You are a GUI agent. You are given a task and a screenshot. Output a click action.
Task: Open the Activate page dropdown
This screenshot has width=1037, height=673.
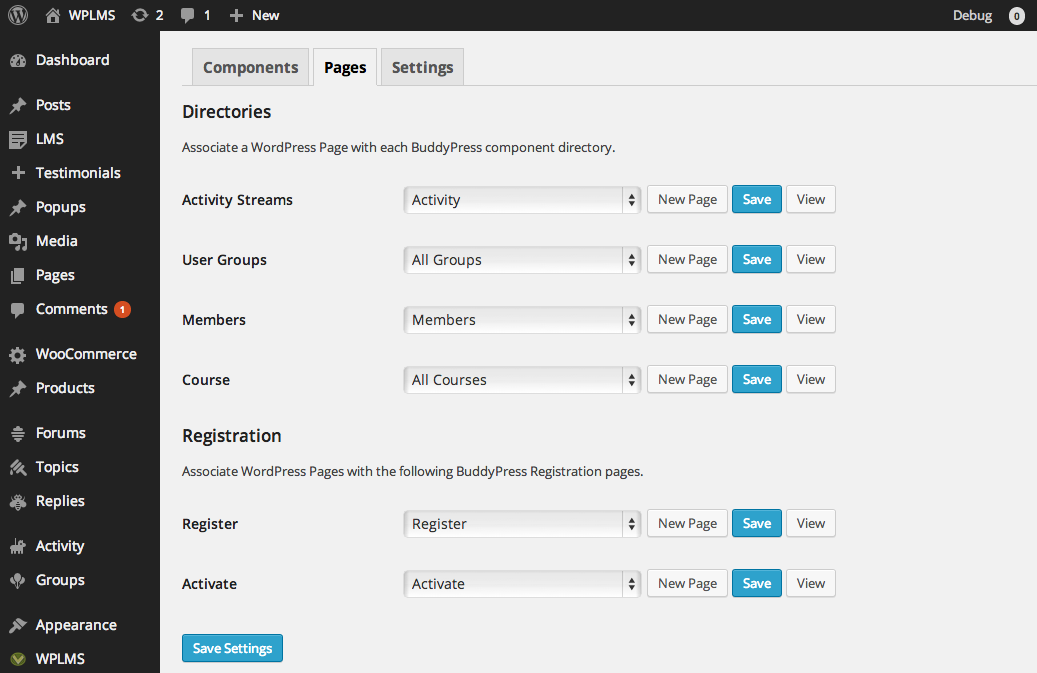(x=522, y=584)
